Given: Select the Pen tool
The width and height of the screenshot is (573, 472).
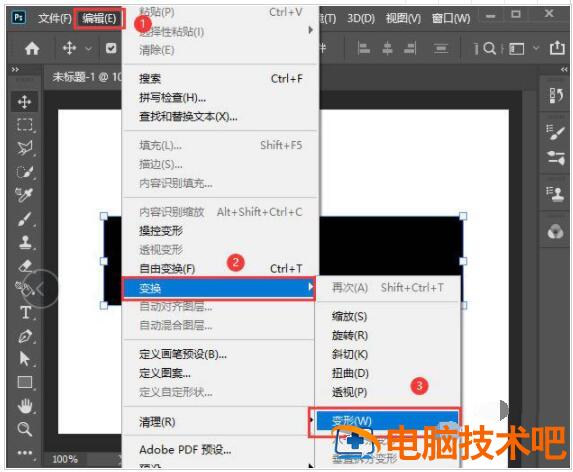Looking at the screenshot, I should 25,336.
